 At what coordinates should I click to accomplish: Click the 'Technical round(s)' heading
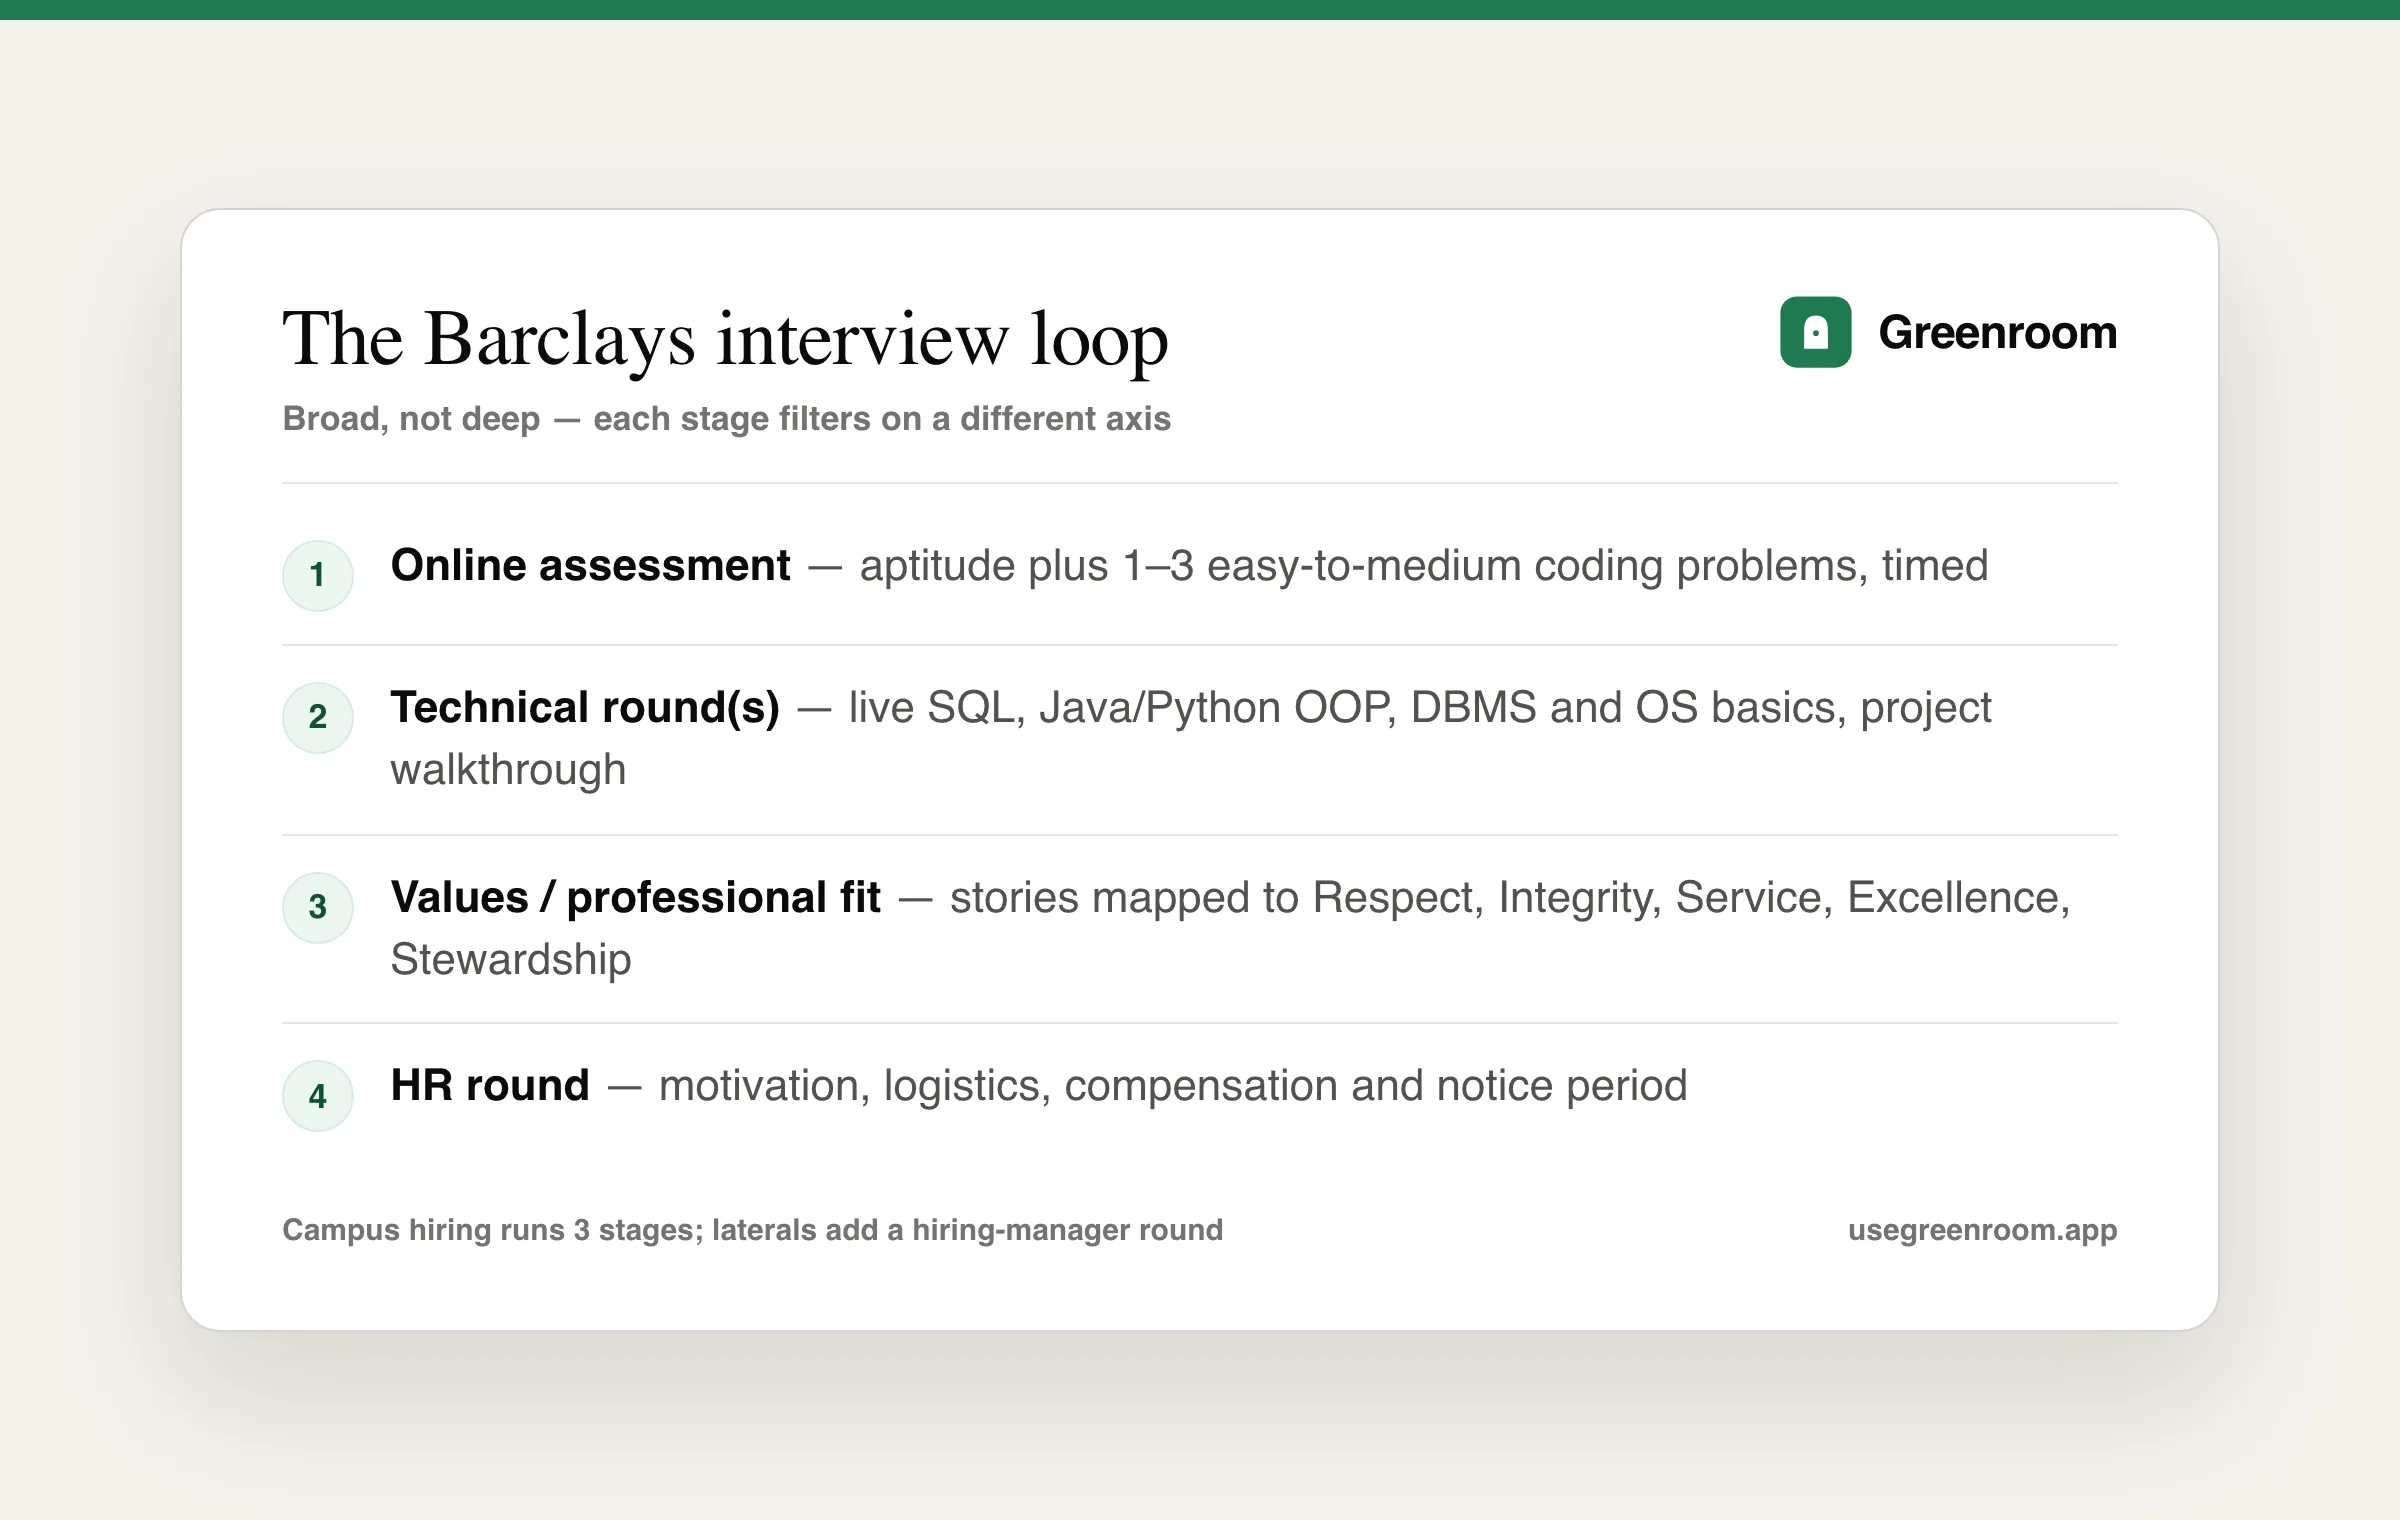tap(585, 707)
